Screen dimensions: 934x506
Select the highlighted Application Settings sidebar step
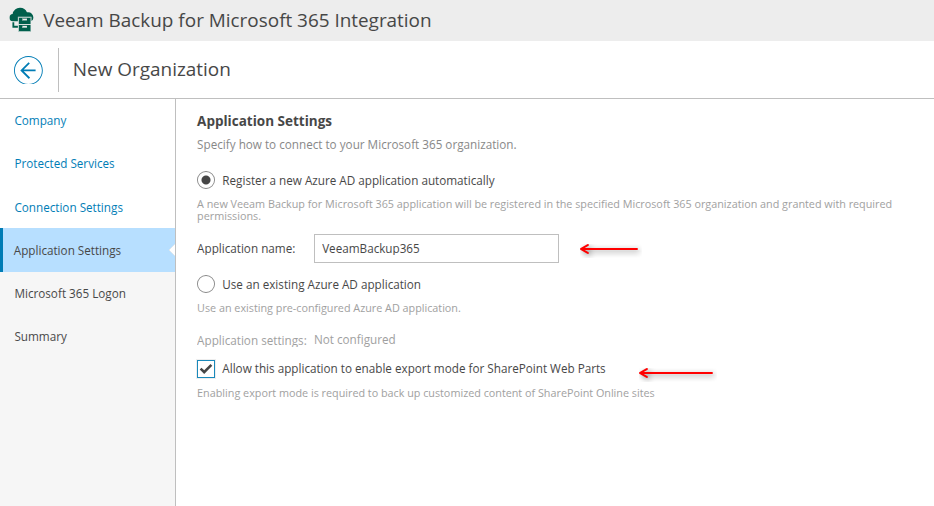[x=68, y=251]
